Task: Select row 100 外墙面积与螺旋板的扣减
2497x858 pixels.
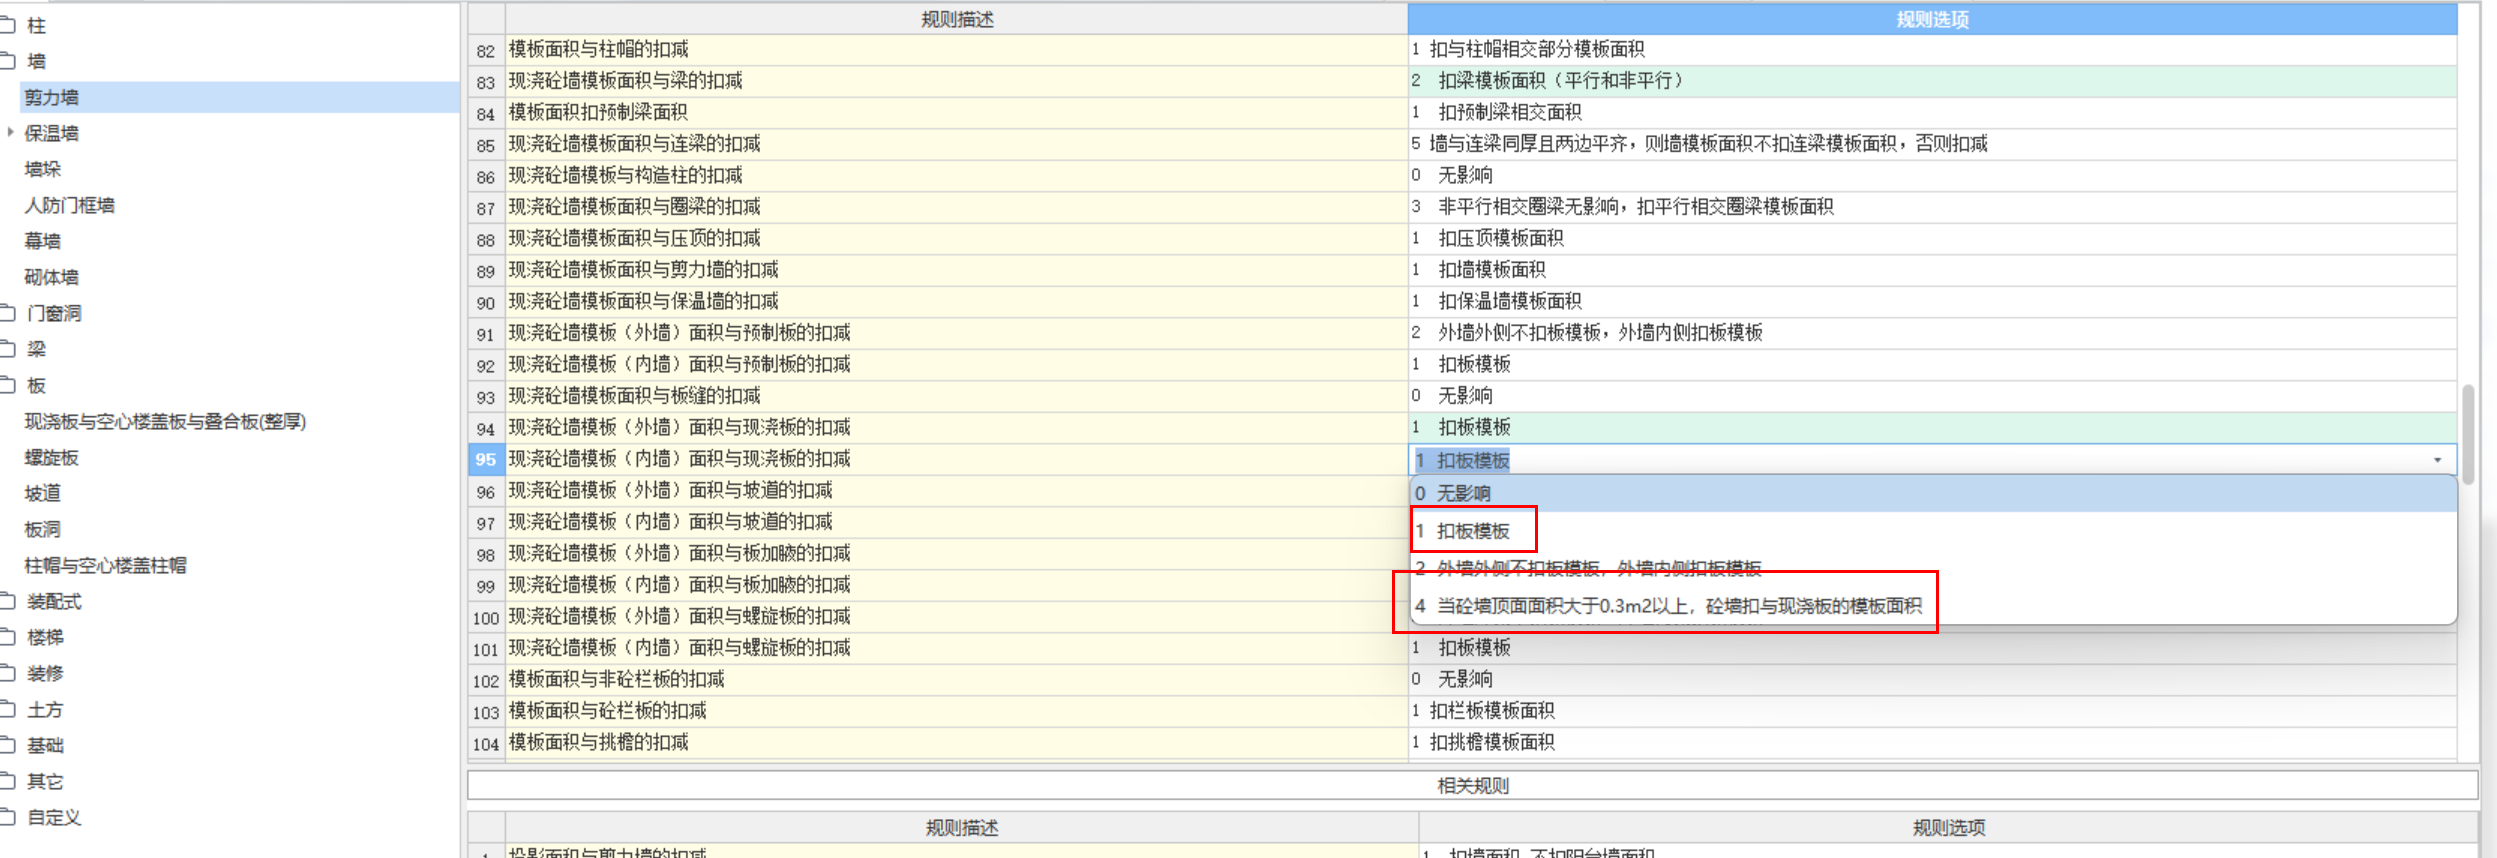Action: [x=957, y=616]
